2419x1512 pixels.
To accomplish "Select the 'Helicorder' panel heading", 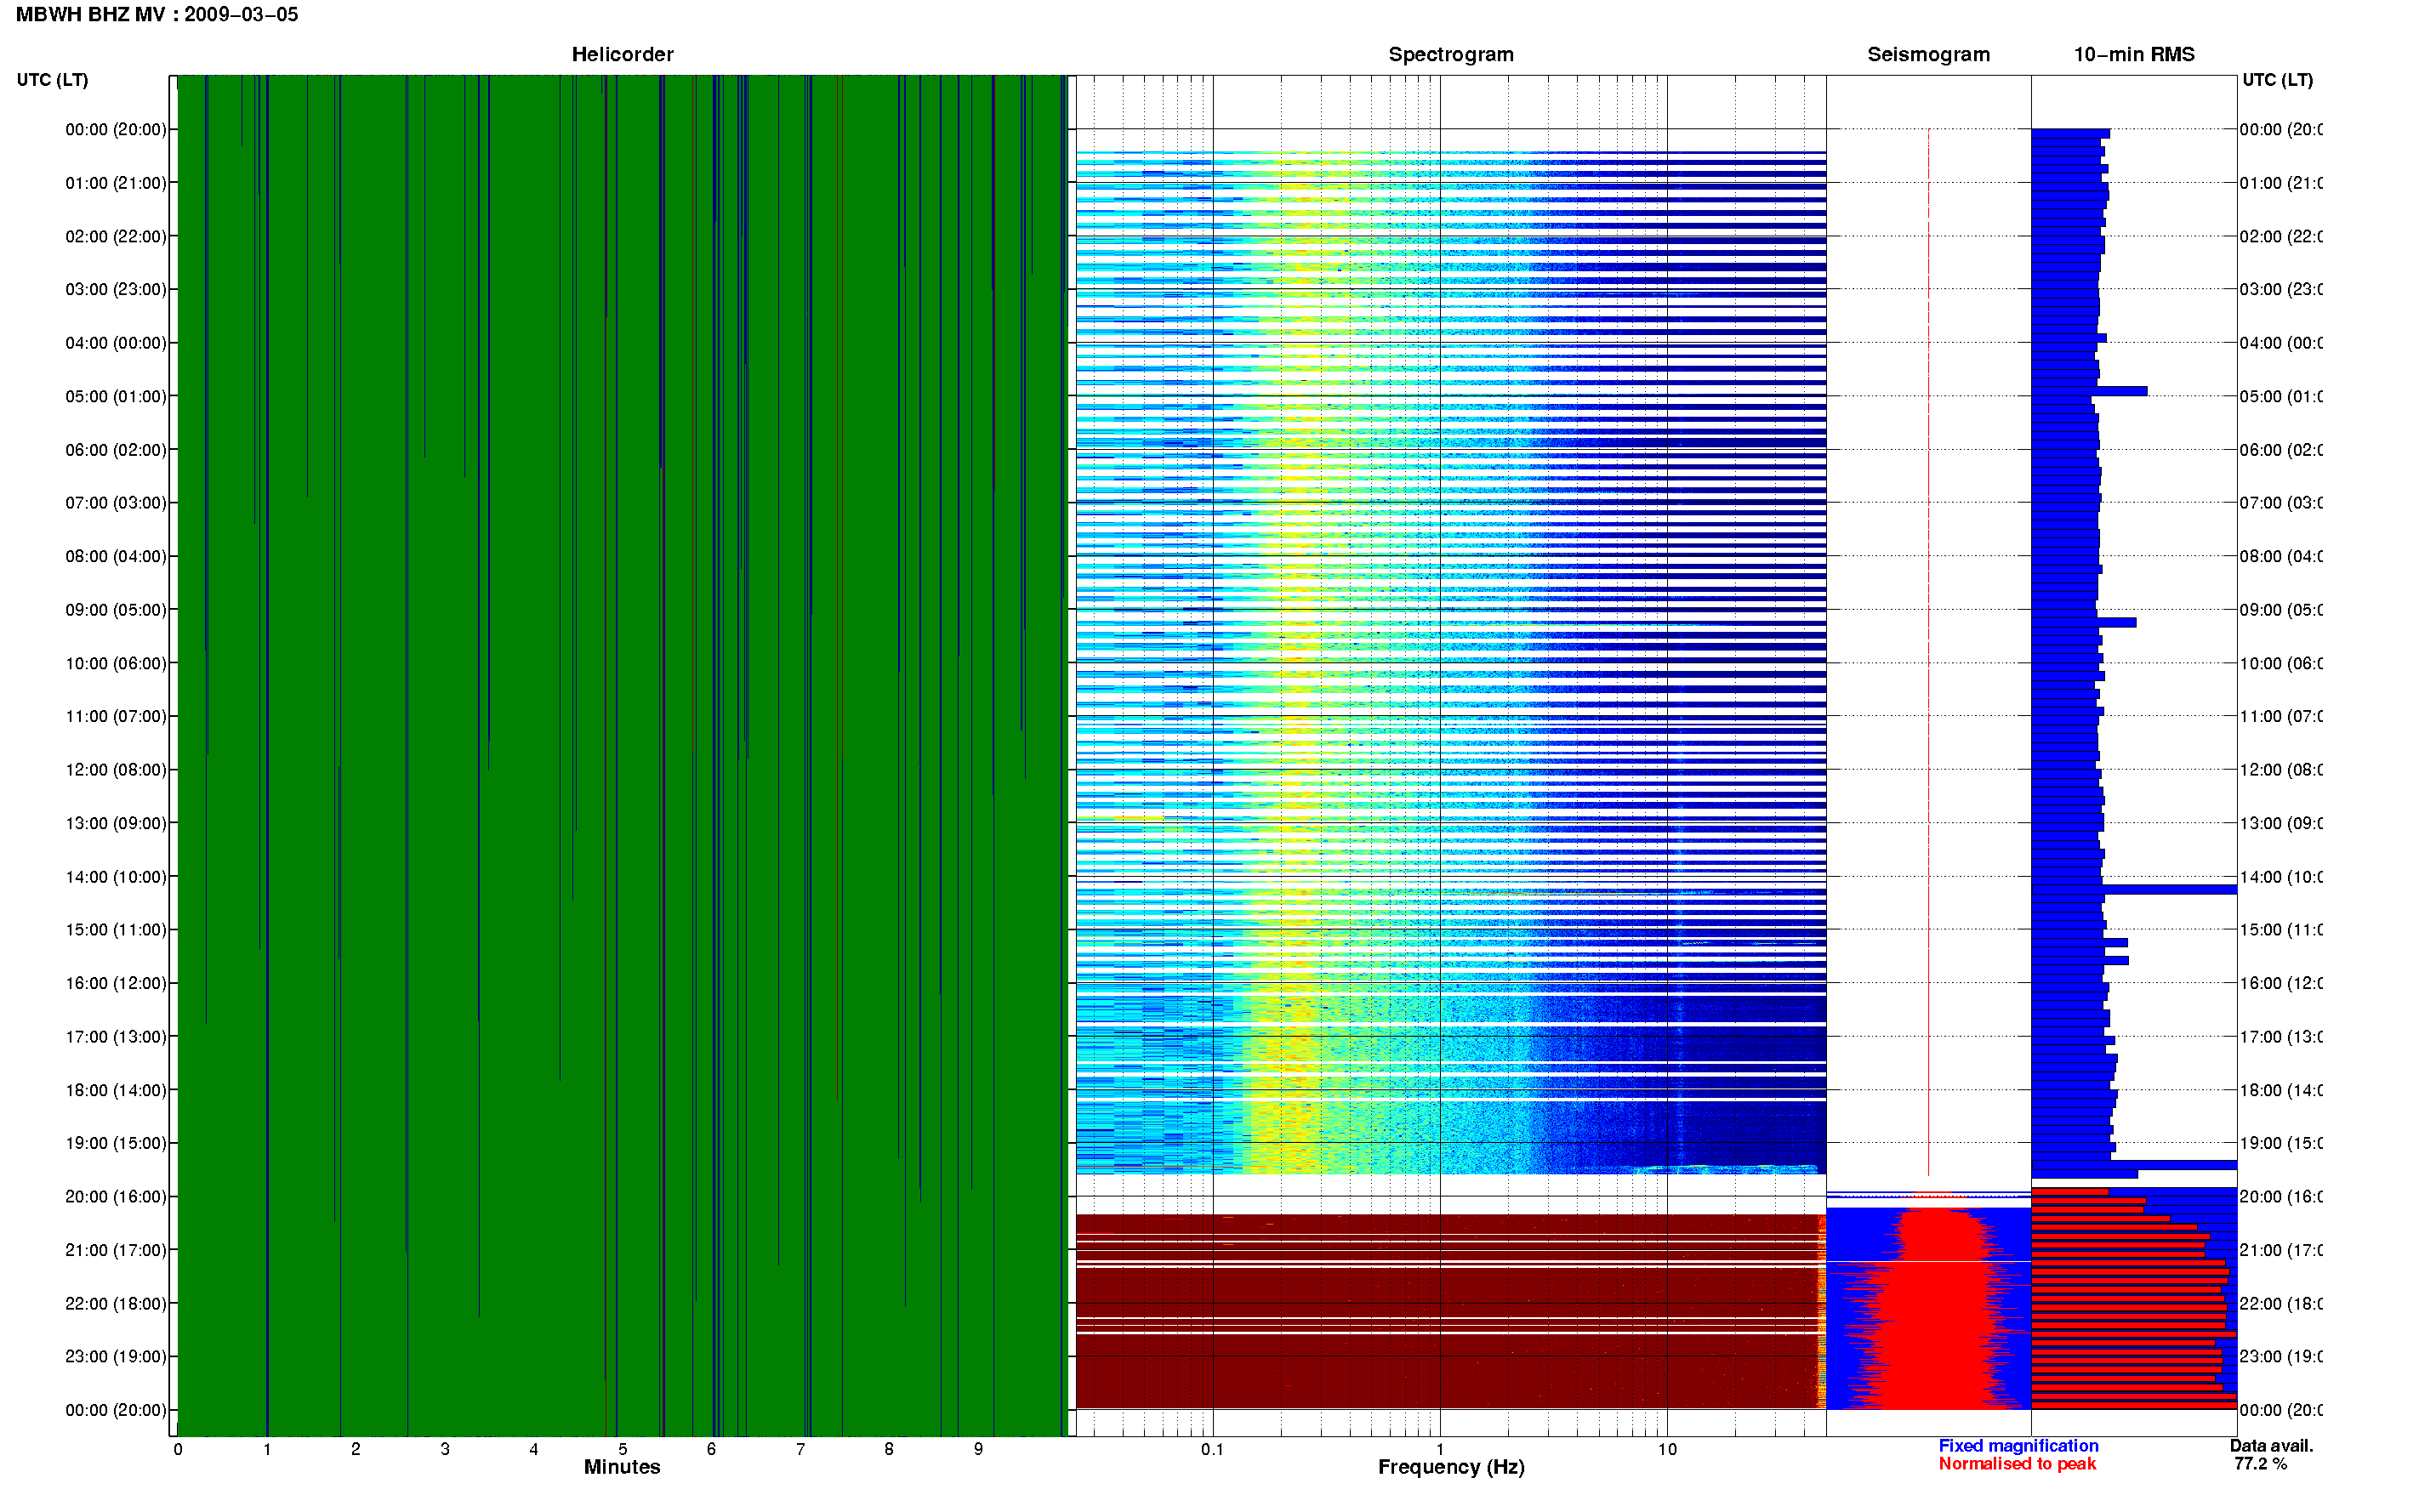I will pos(622,54).
